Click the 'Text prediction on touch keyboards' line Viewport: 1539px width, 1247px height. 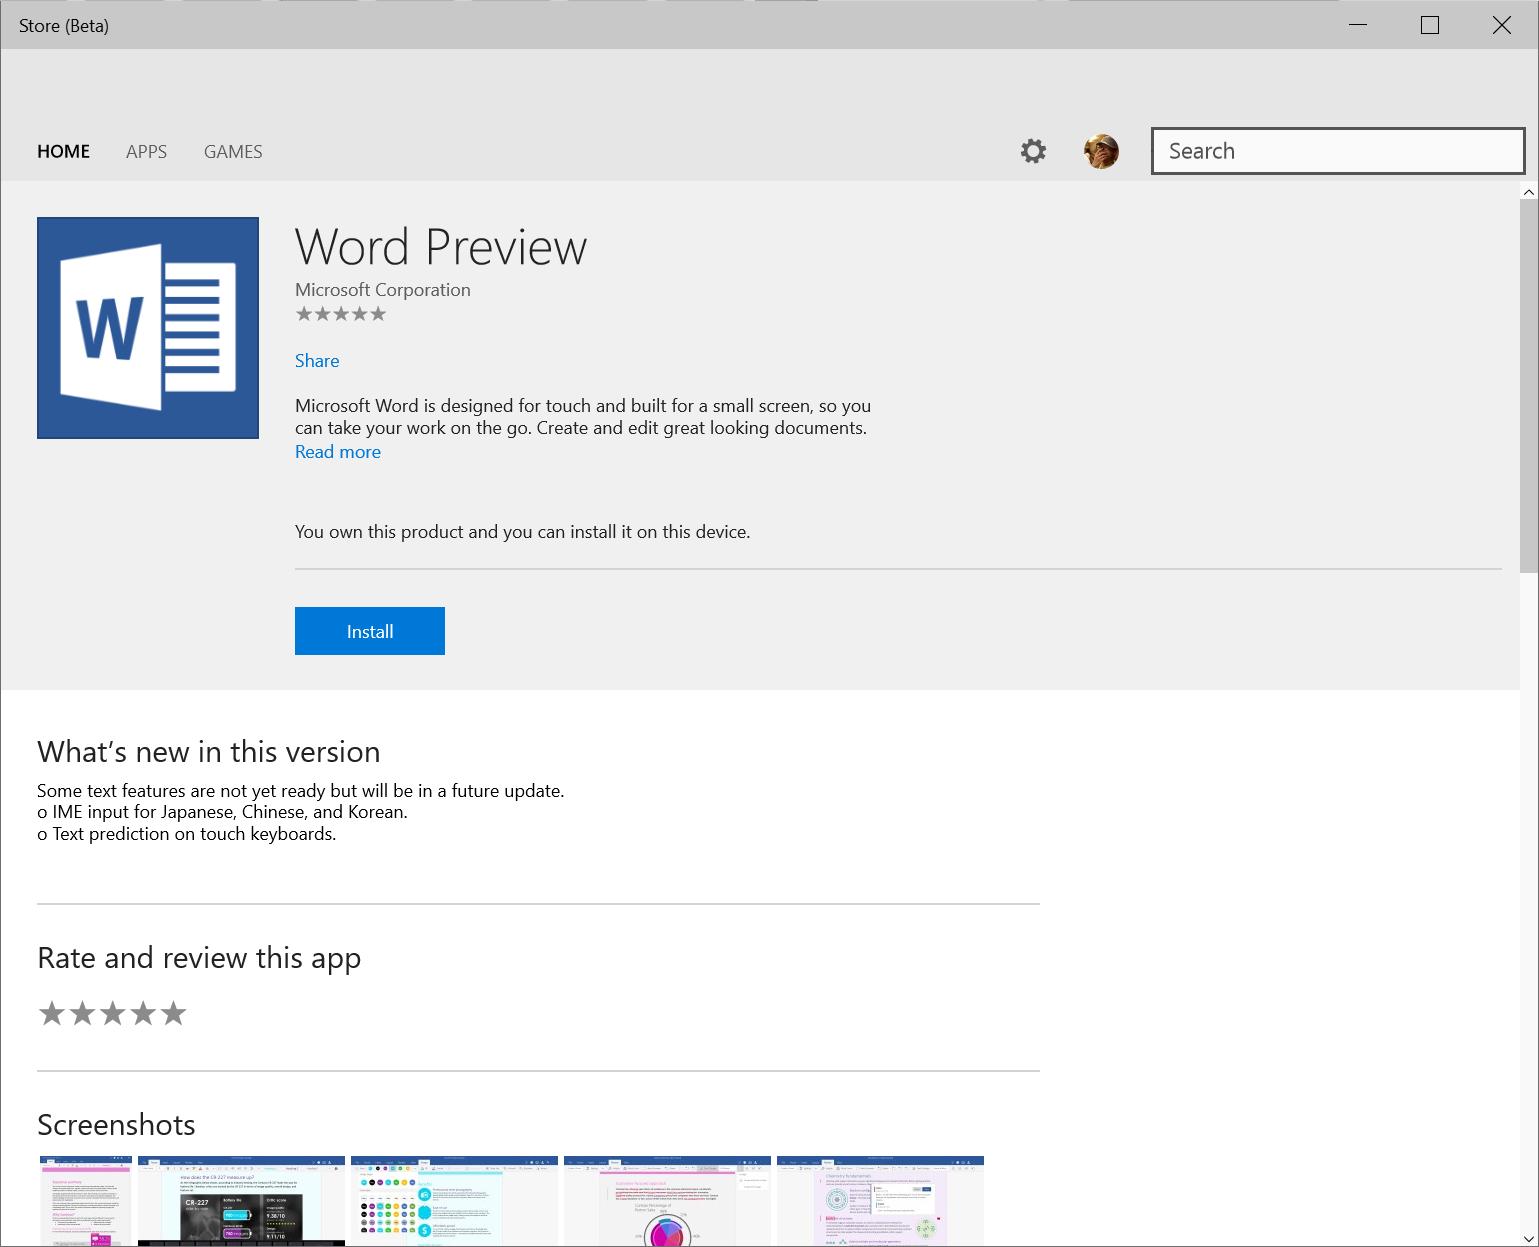186,834
